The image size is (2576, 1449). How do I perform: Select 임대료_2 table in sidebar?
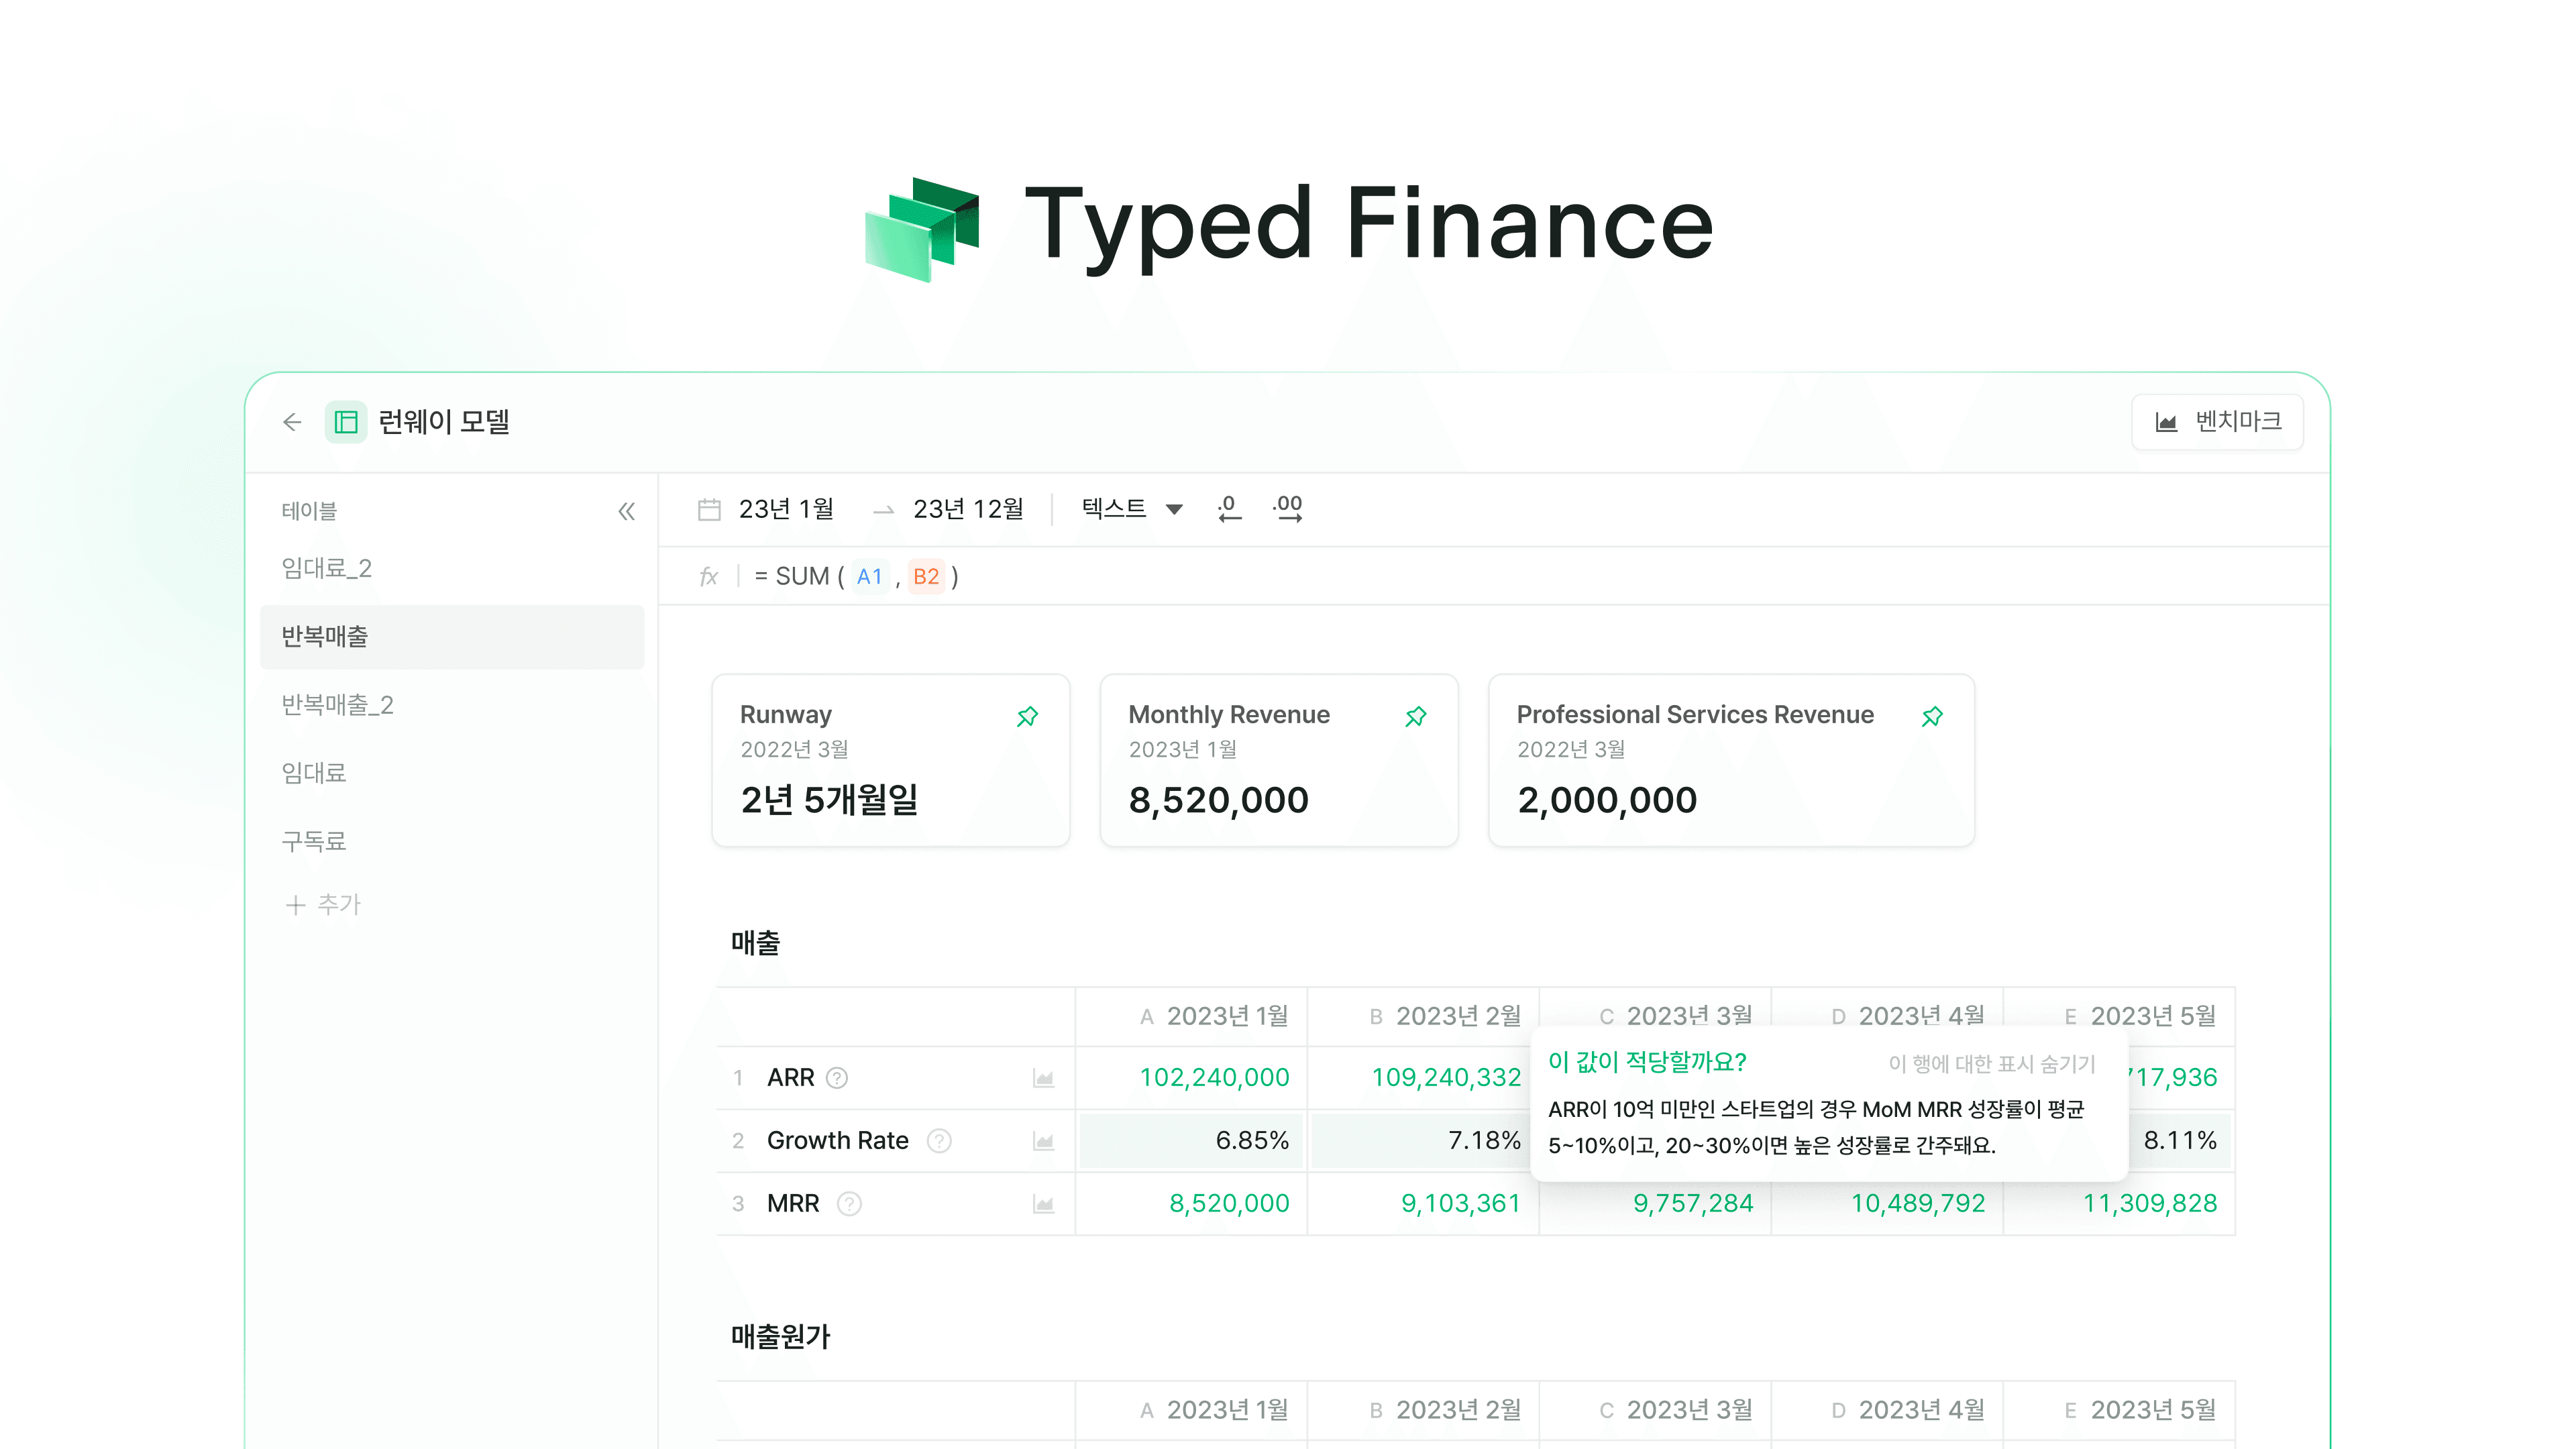[x=326, y=568]
